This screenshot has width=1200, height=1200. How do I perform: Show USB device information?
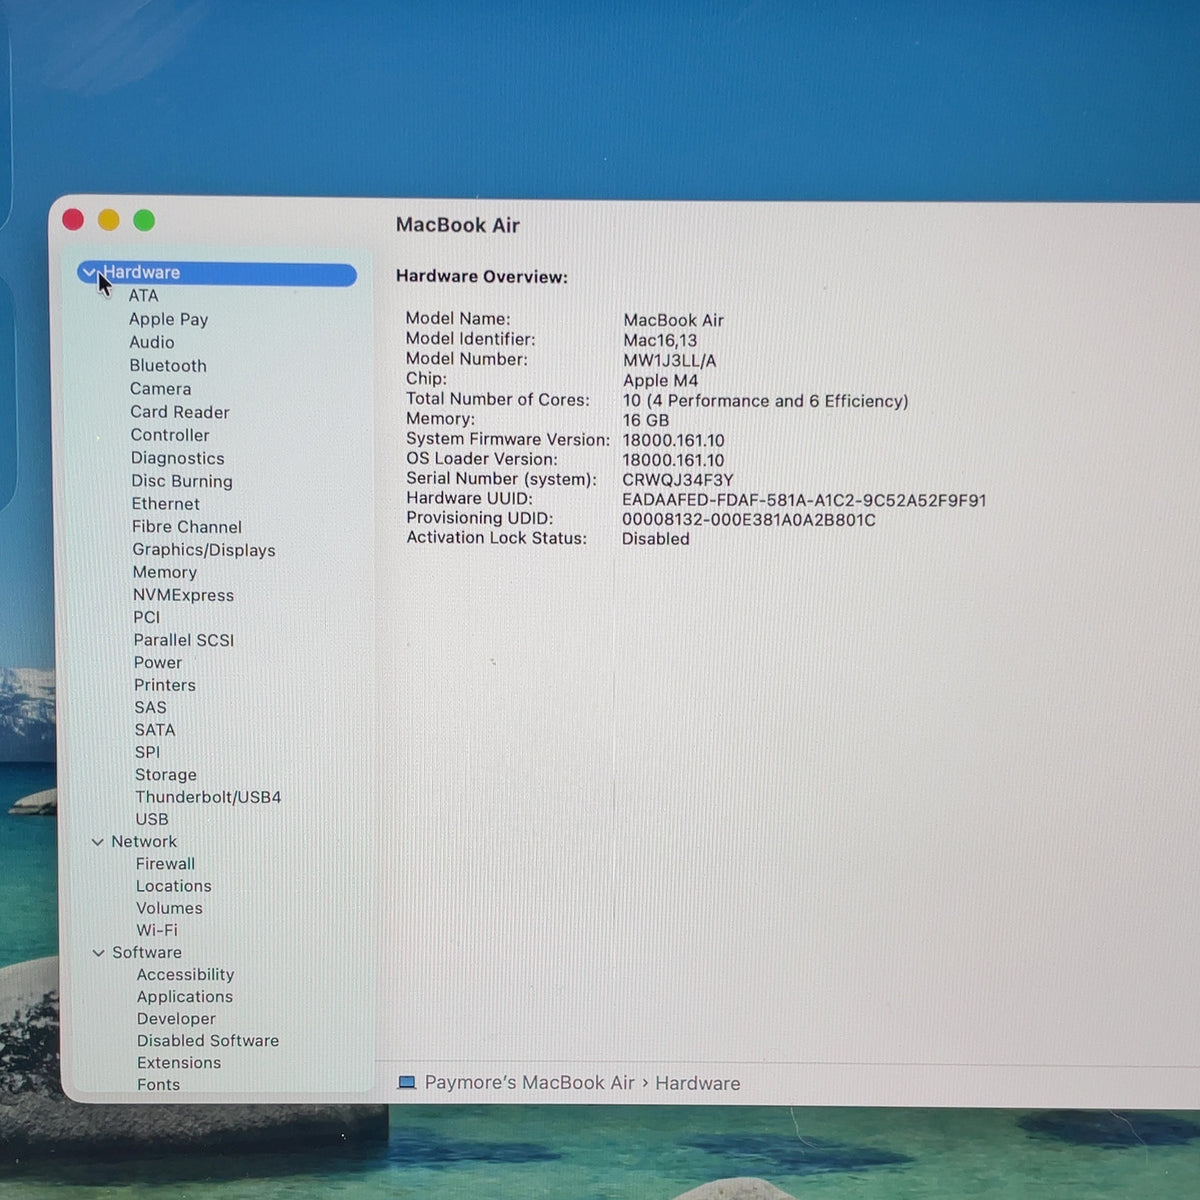(152, 819)
